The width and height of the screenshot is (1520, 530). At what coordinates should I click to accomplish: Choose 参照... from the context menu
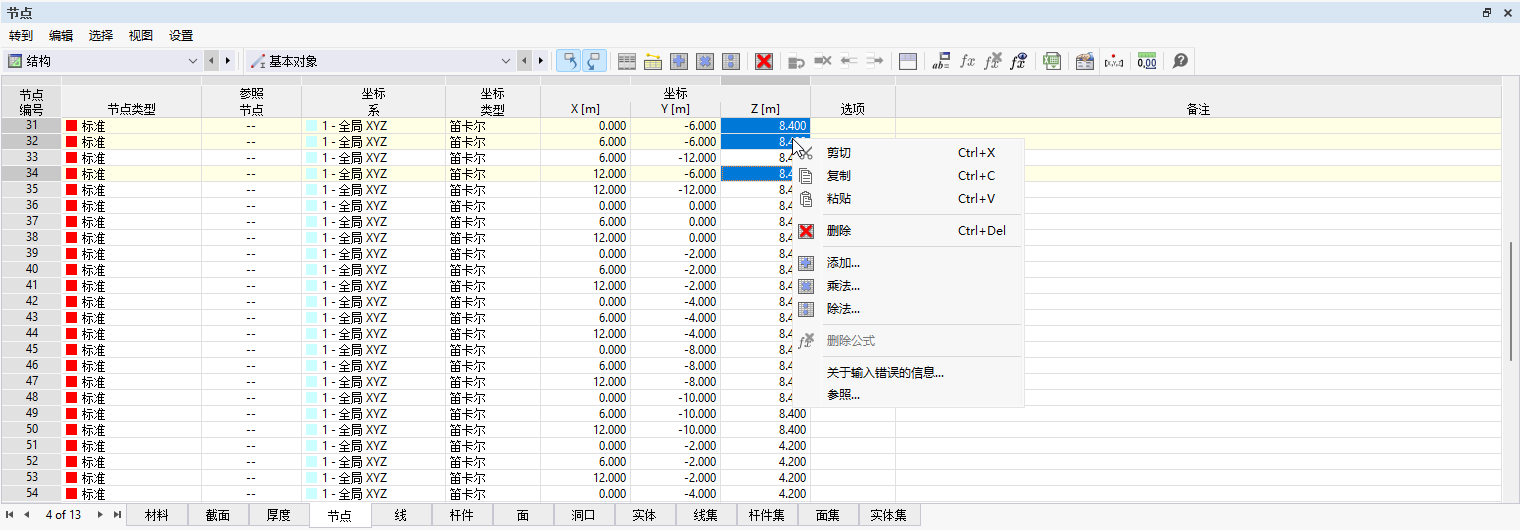click(x=908, y=395)
